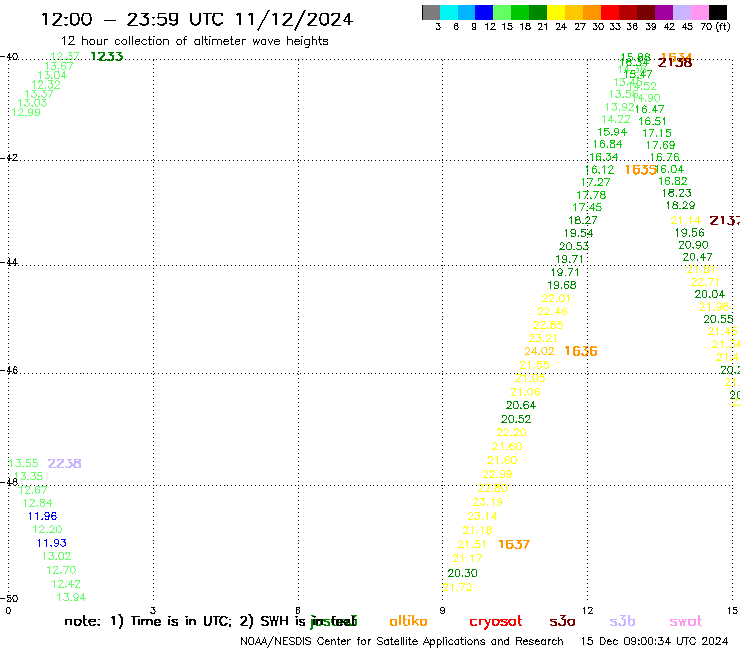Viewport: 740px width, 650px height.
Task: Click the gray swatch in the color scale
Action: [x=431, y=13]
